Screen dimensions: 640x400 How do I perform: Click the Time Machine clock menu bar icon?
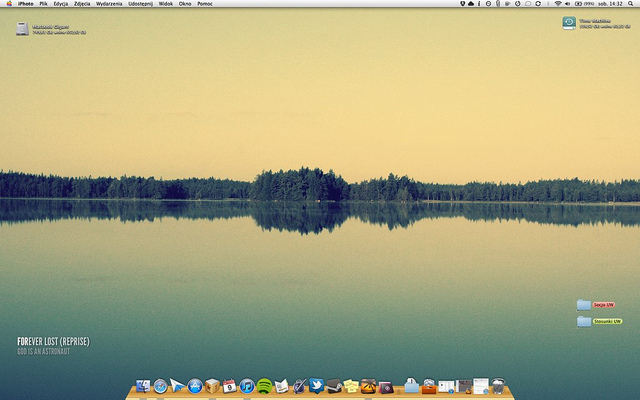(489, 4)
